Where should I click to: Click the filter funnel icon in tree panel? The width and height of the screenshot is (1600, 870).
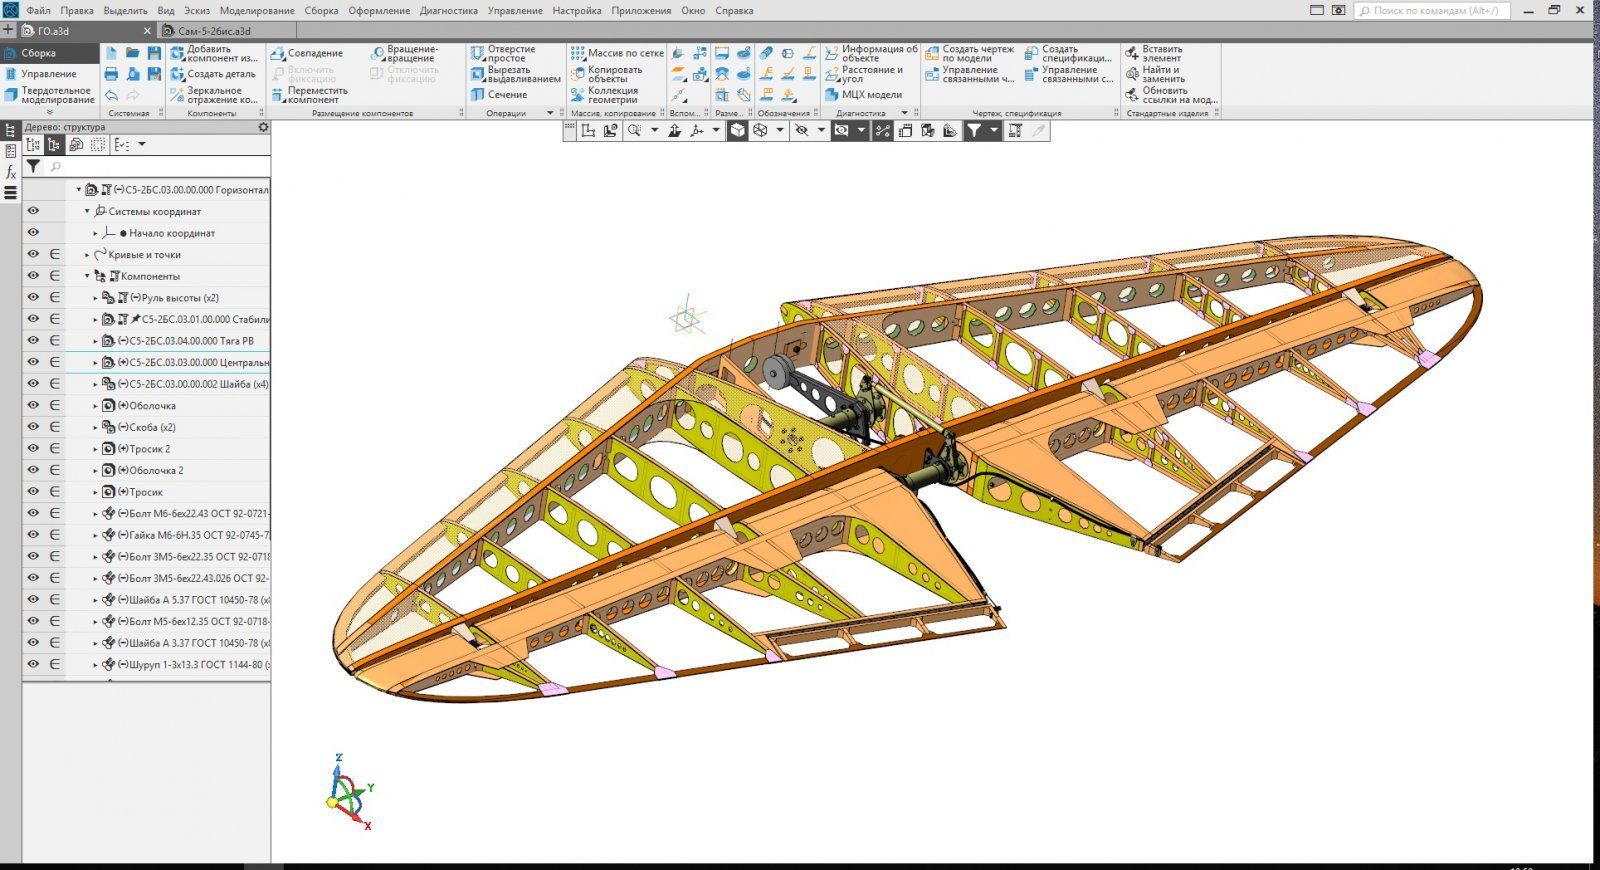pos(33,167)
